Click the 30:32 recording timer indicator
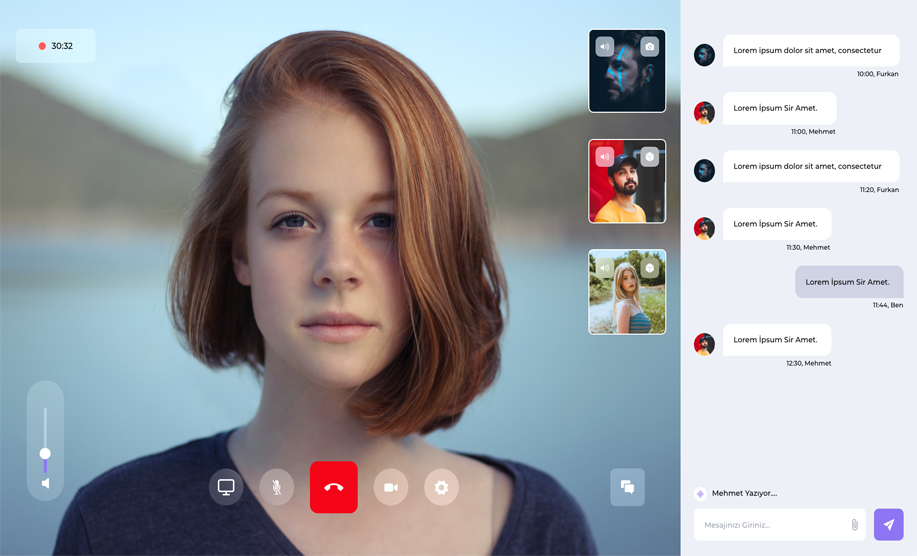Screen dimensions: 917x556 point(56,46)
